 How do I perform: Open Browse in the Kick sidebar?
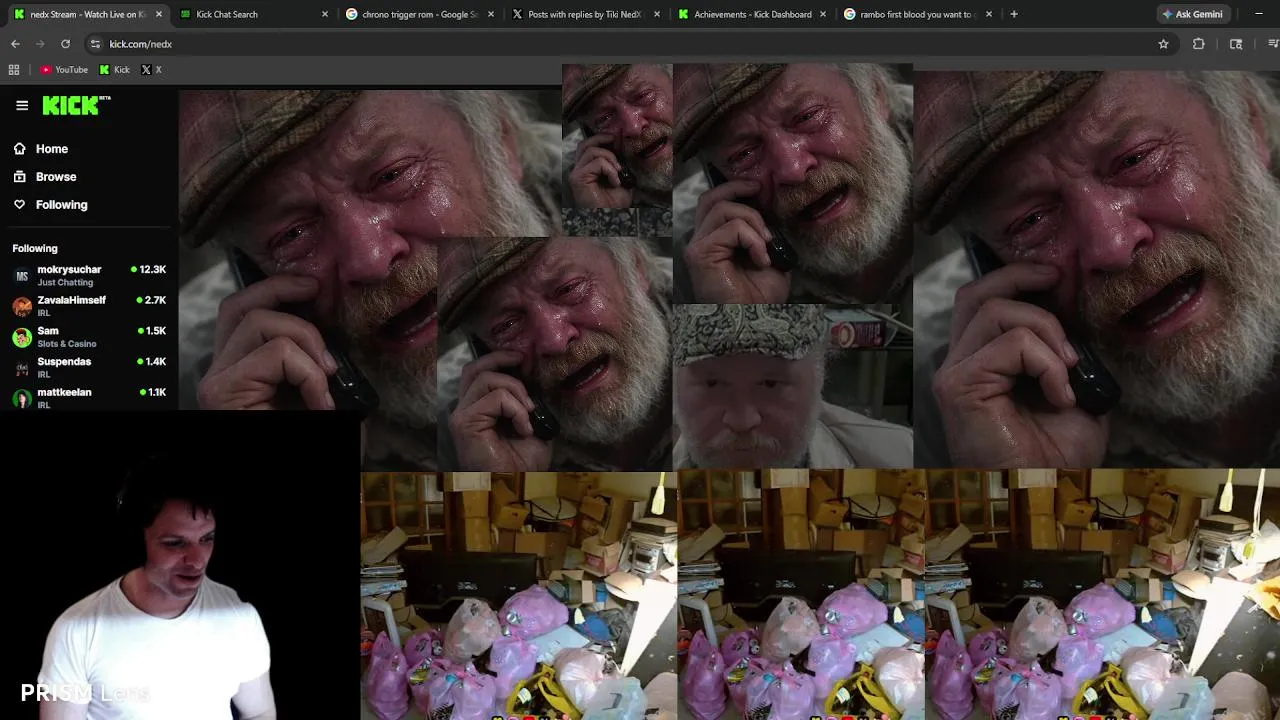tap(56, 177)
